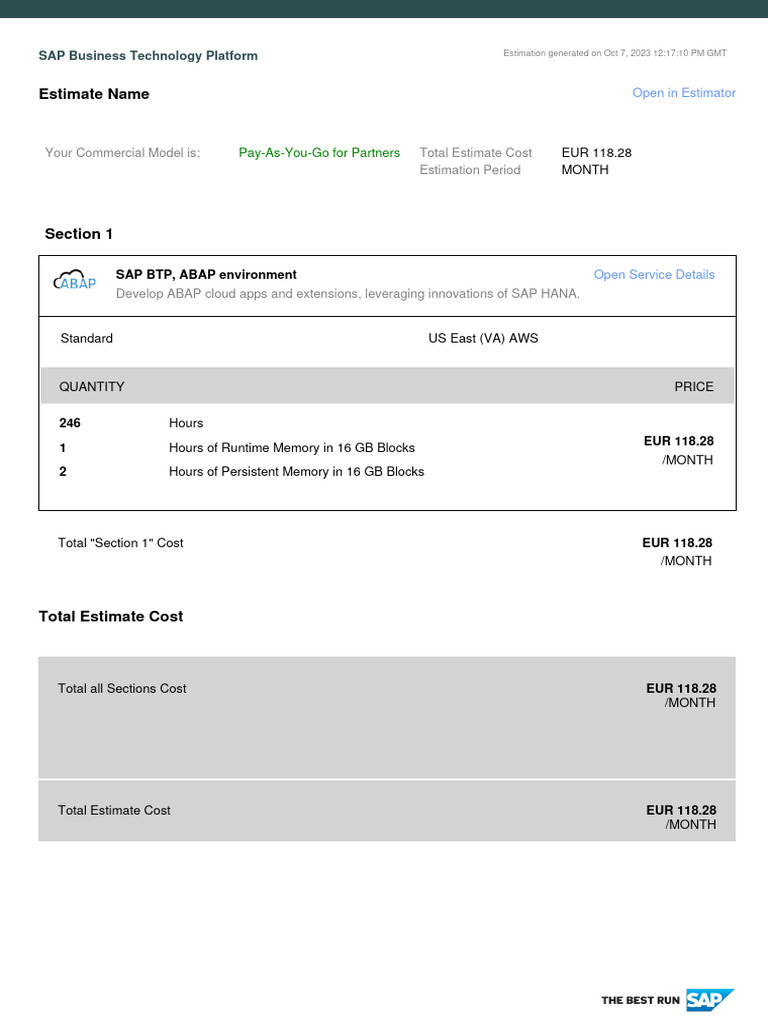Click the Total all Sections Cost row
The height and width of the screenshot is (1024, 768).
tap(122, 689)
